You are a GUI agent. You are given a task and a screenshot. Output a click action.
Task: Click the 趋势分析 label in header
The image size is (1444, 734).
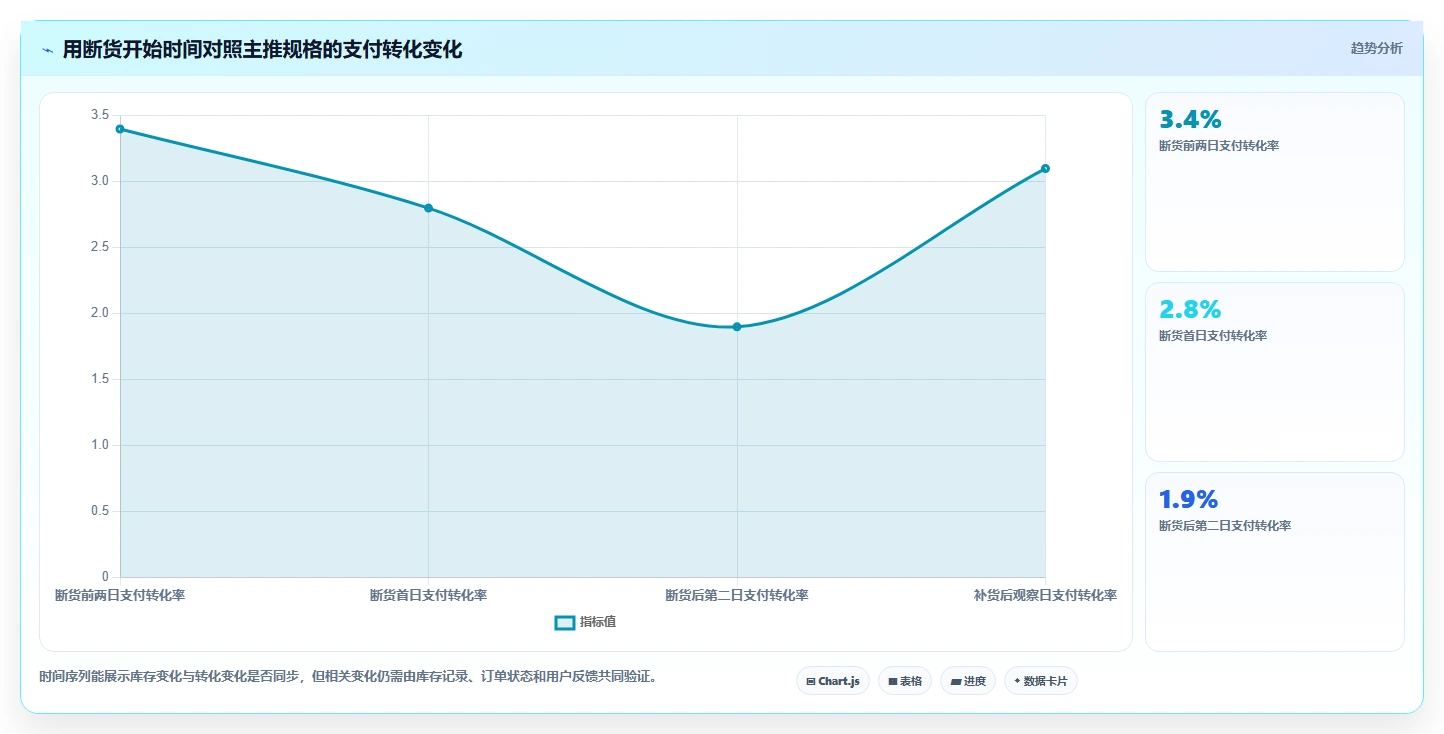tap(1376, 48)
